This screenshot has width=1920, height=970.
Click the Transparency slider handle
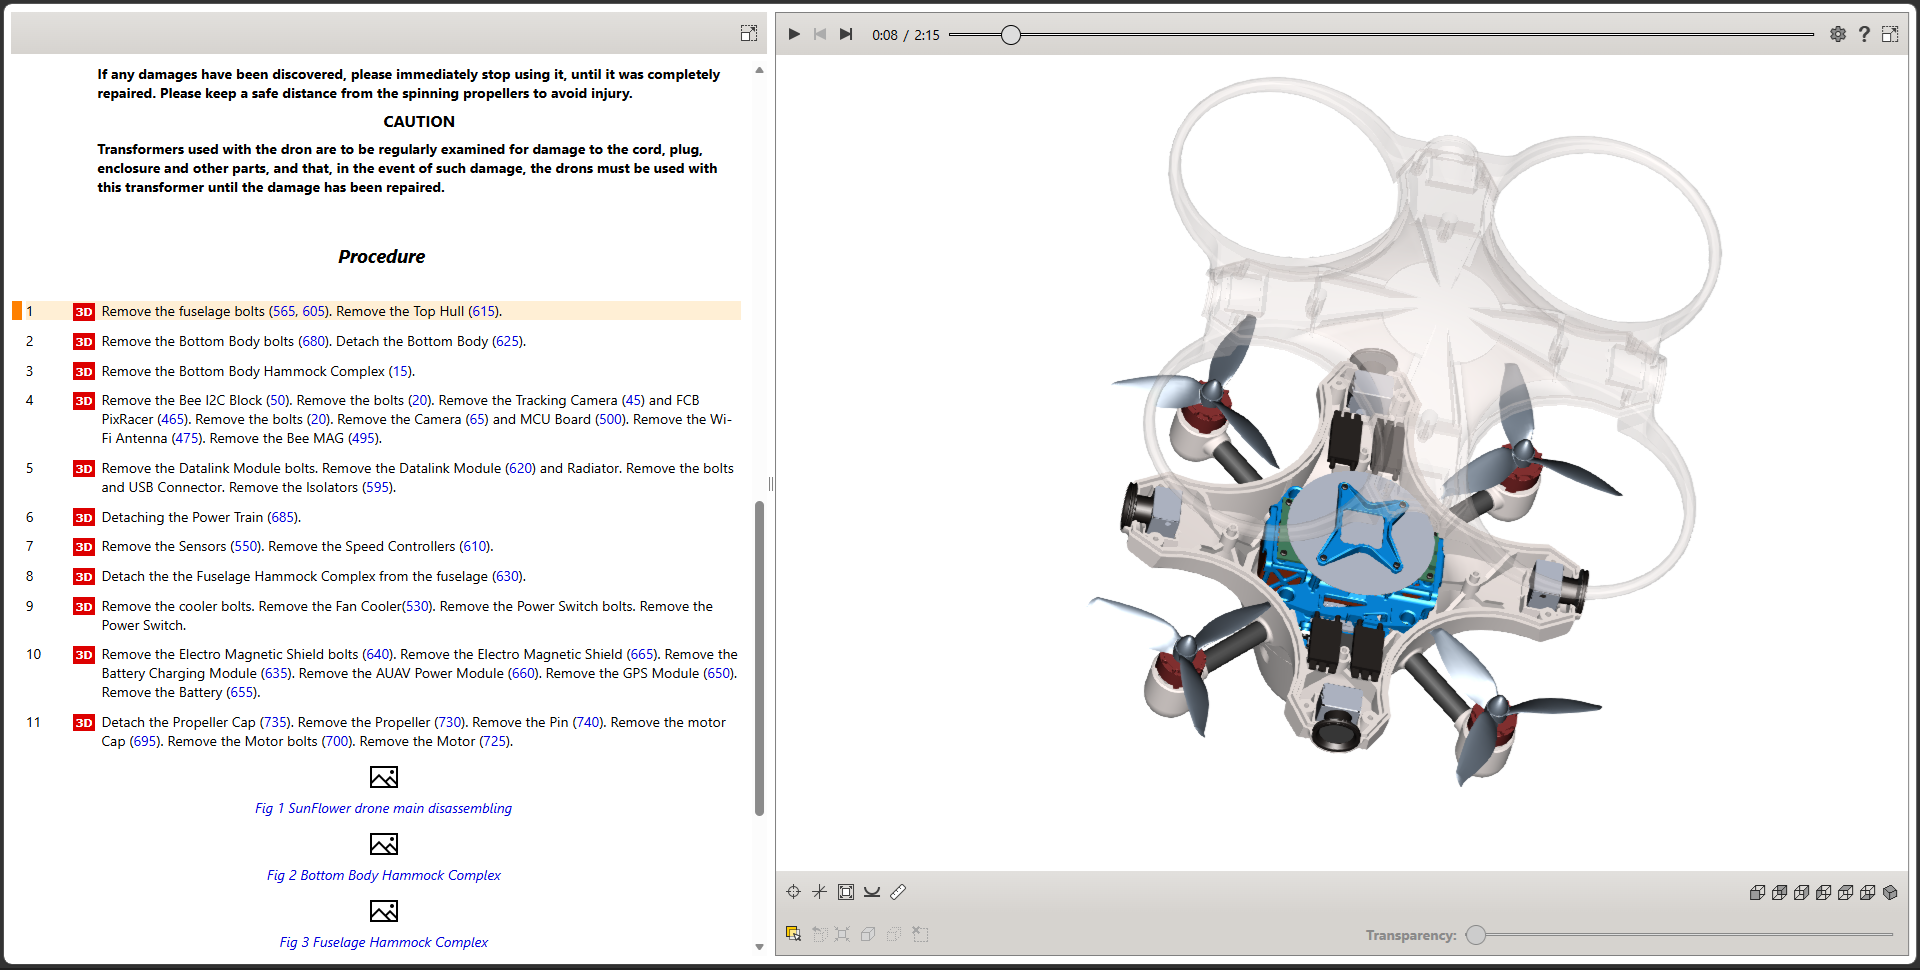1476,935
